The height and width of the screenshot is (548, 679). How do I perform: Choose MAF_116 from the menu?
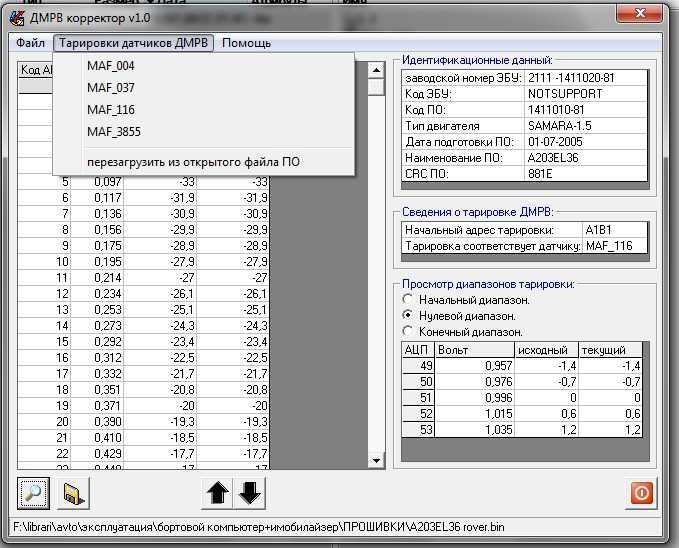pos(204,110)
